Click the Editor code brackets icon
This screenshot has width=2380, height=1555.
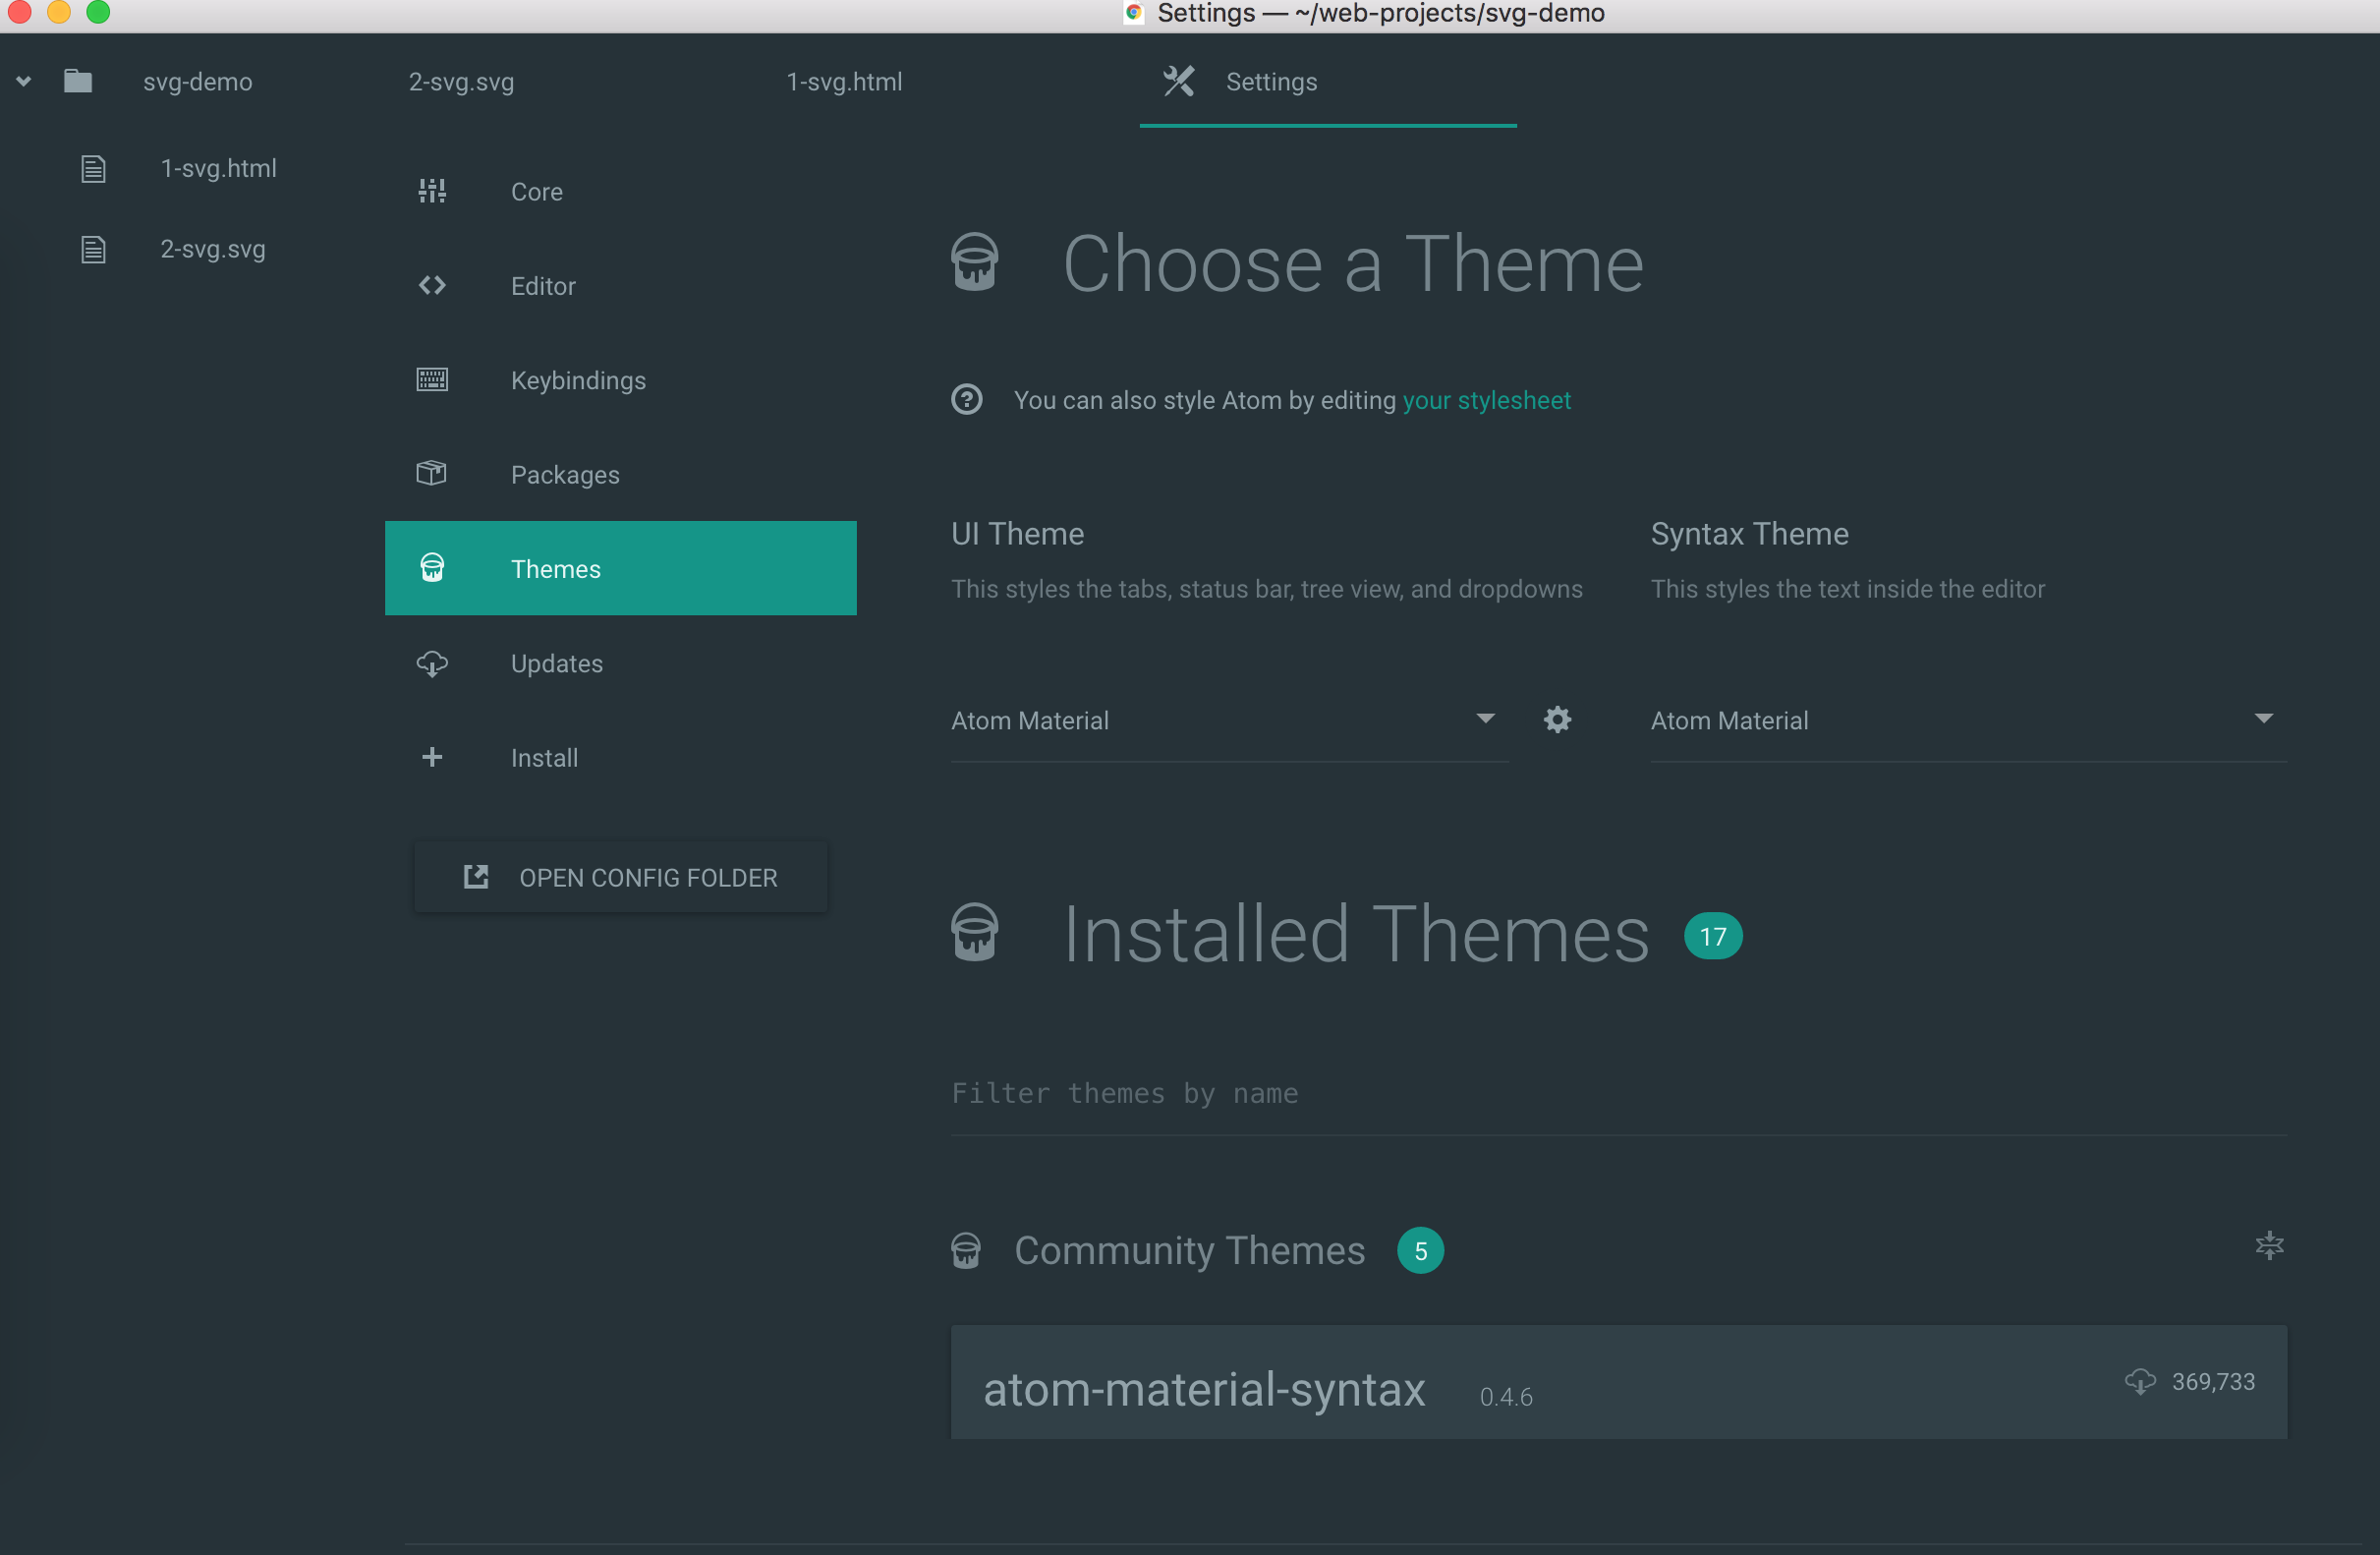[x=432, y=286]
